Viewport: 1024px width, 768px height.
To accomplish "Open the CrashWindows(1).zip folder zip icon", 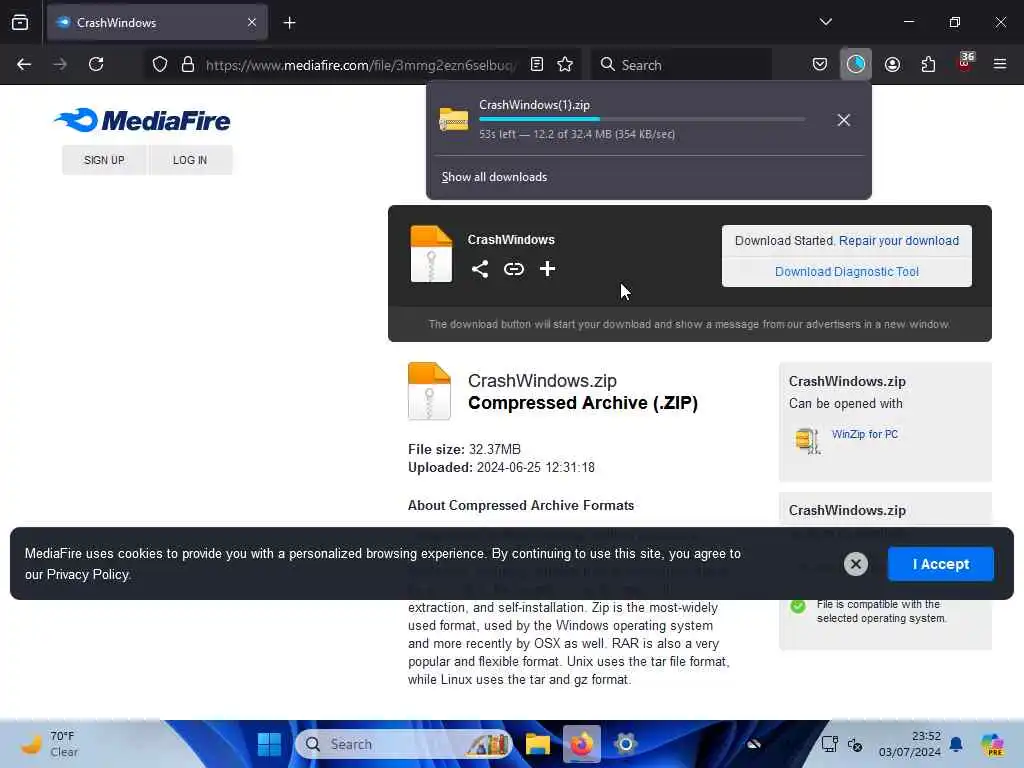I will (x=453, y=120).
